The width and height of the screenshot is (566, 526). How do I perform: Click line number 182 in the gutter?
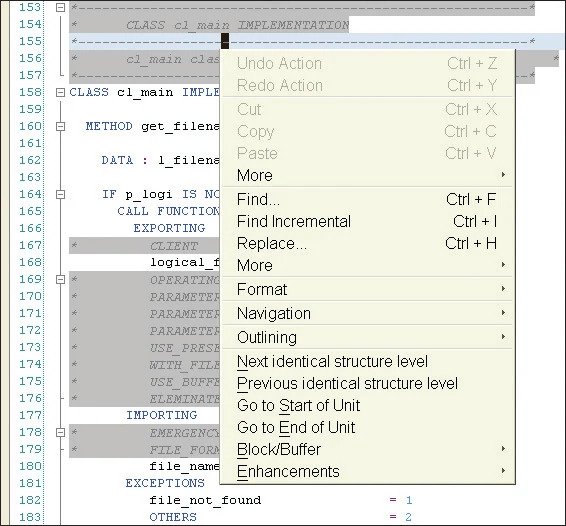pos(30,500)
